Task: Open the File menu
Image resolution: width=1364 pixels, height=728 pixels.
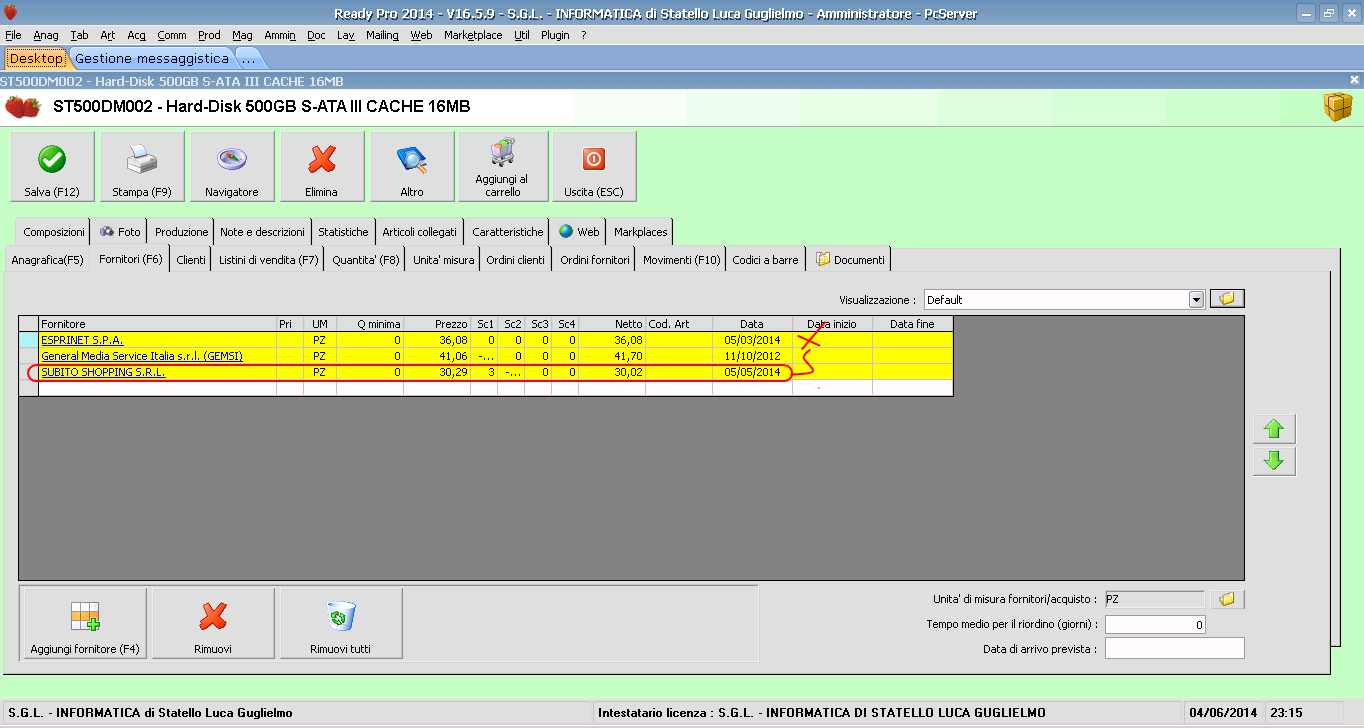Action: (13, 35)
